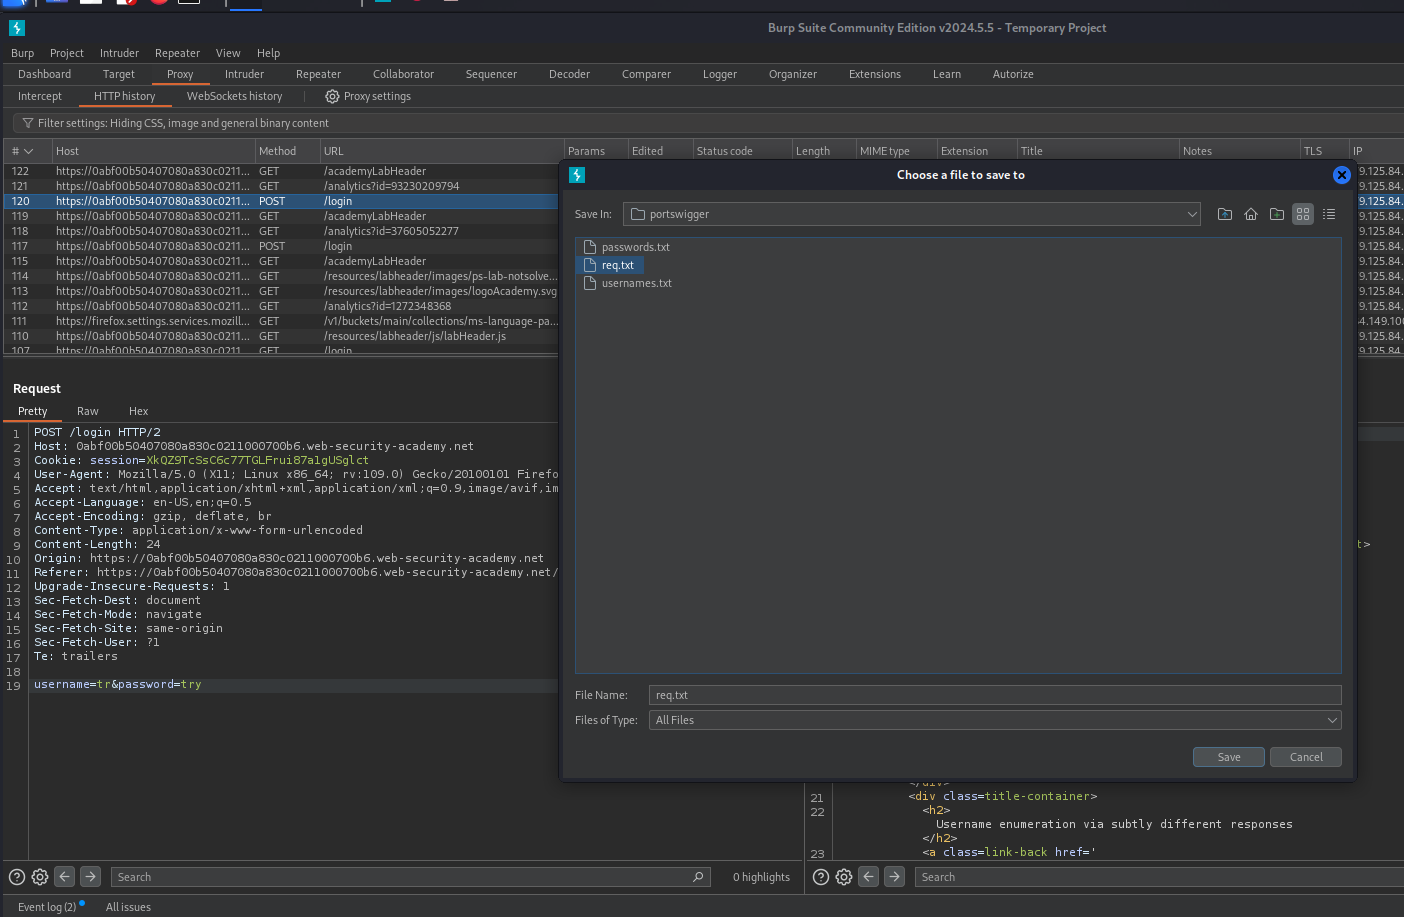
Task: Open request search settings gear icon
Action: coord(40,877)
